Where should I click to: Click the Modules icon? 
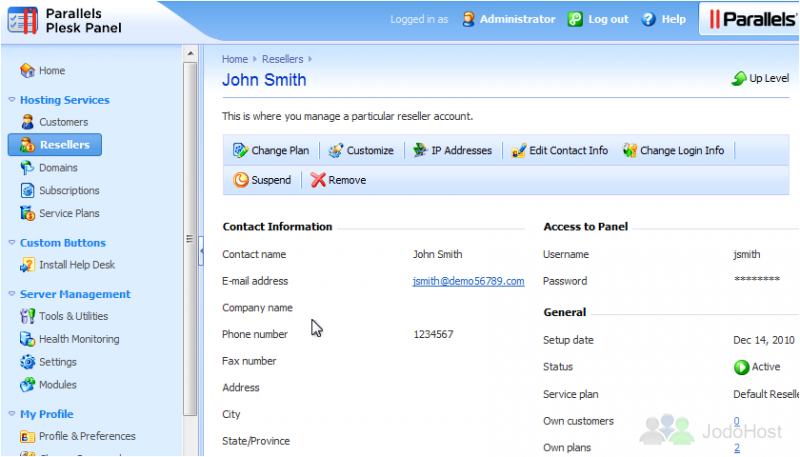tap(27, 385)
